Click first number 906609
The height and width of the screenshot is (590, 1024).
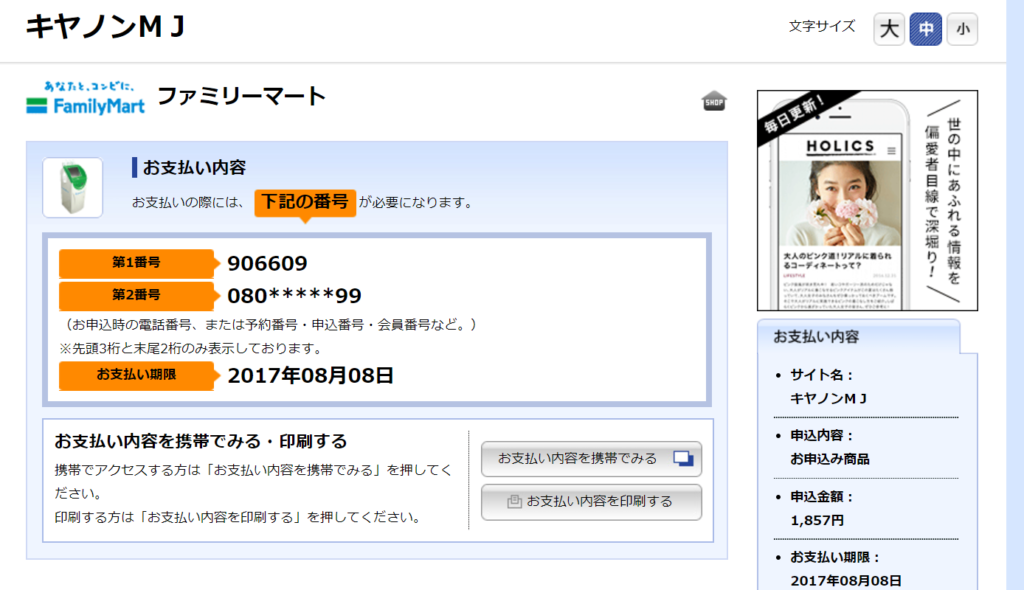click(267, 263)
